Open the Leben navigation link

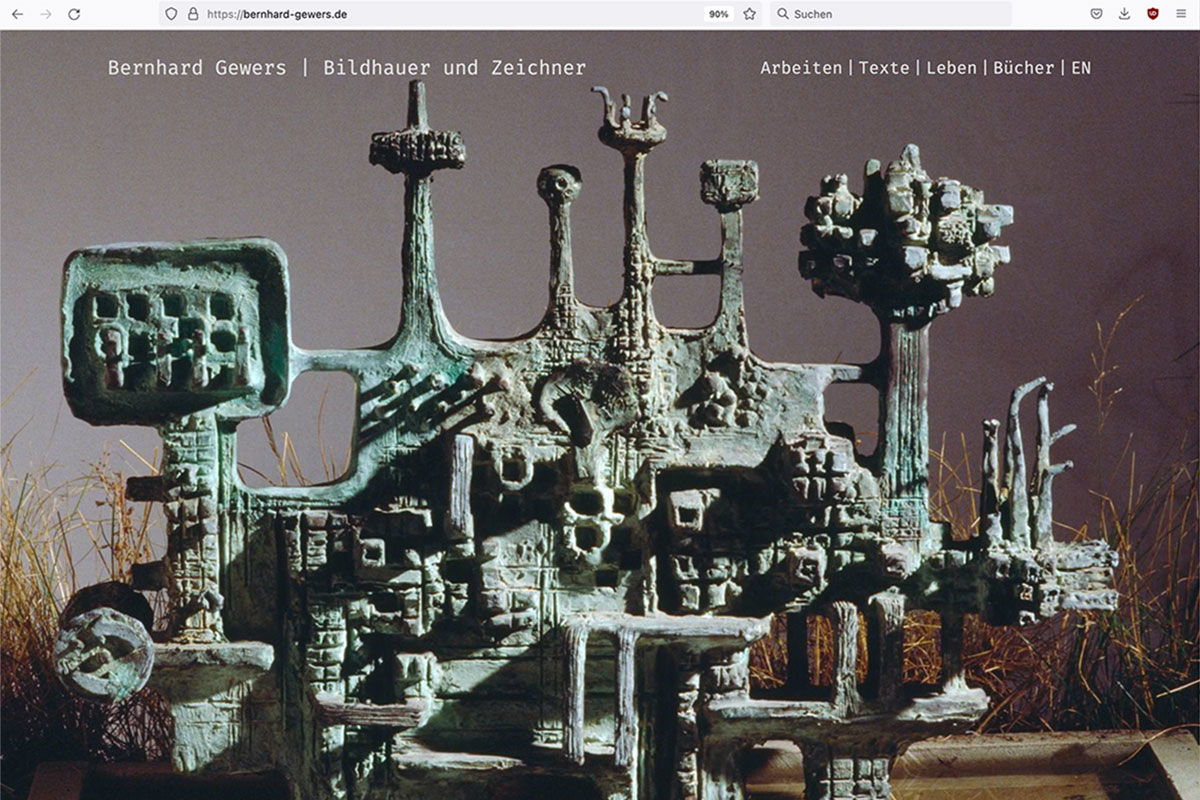coord(952,68)
